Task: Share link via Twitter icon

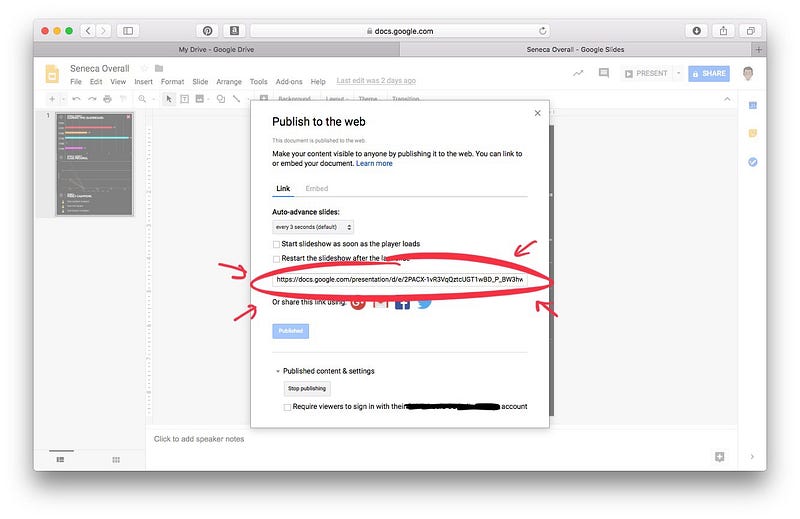Action: point(424,304)
